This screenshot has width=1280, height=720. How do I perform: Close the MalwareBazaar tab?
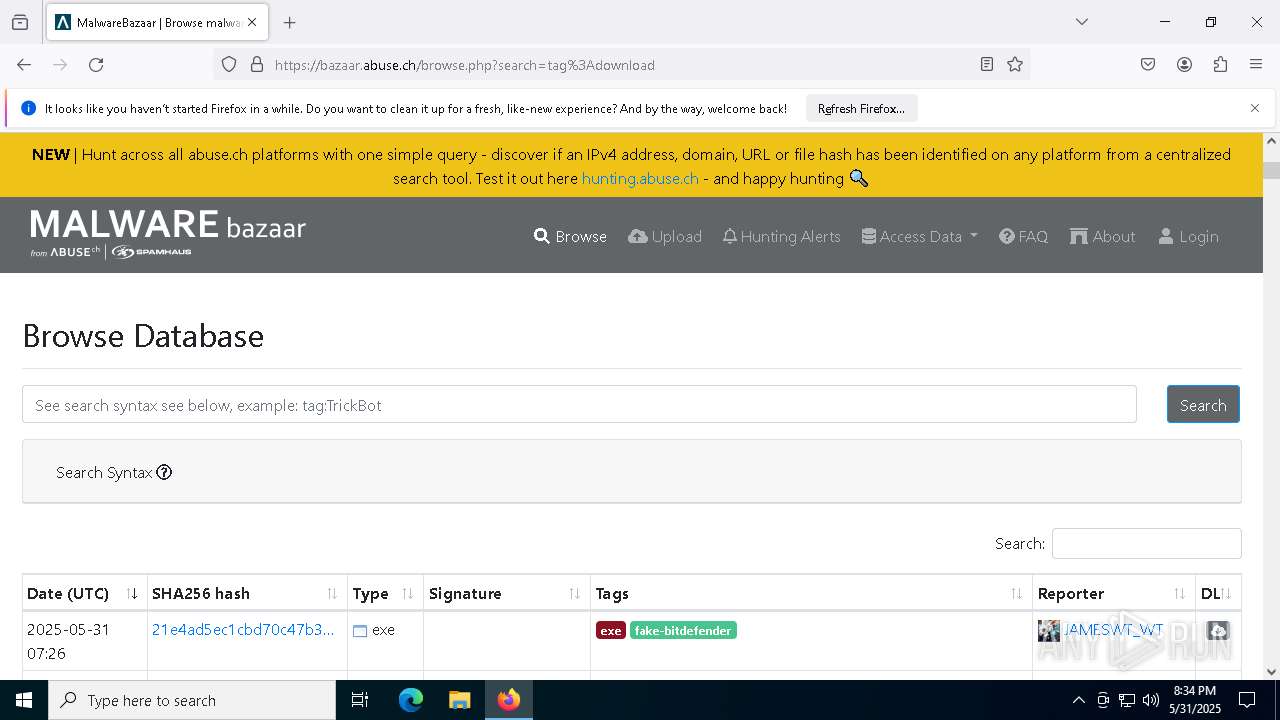[x=252, y=22]
